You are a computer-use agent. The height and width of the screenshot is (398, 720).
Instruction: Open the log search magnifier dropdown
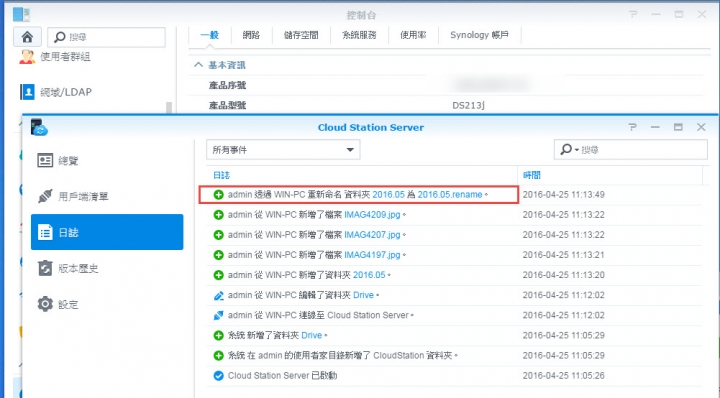(x=569, y=150)
